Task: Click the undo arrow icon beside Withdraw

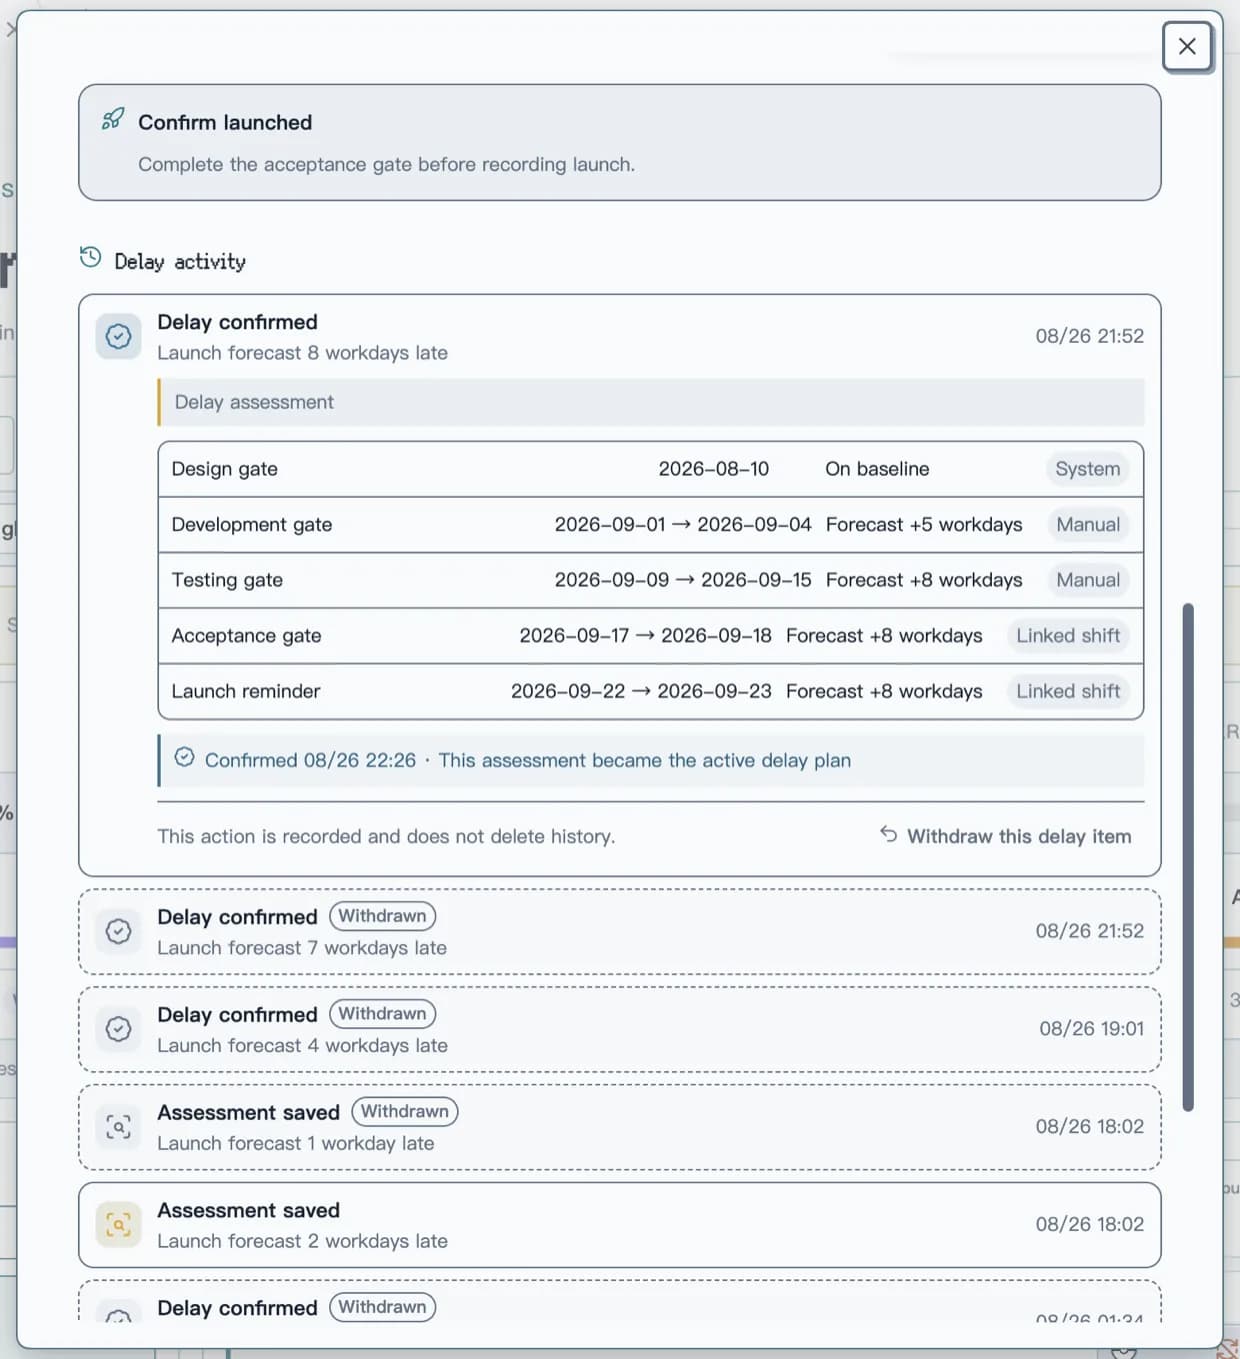Action: pos(888,833)
